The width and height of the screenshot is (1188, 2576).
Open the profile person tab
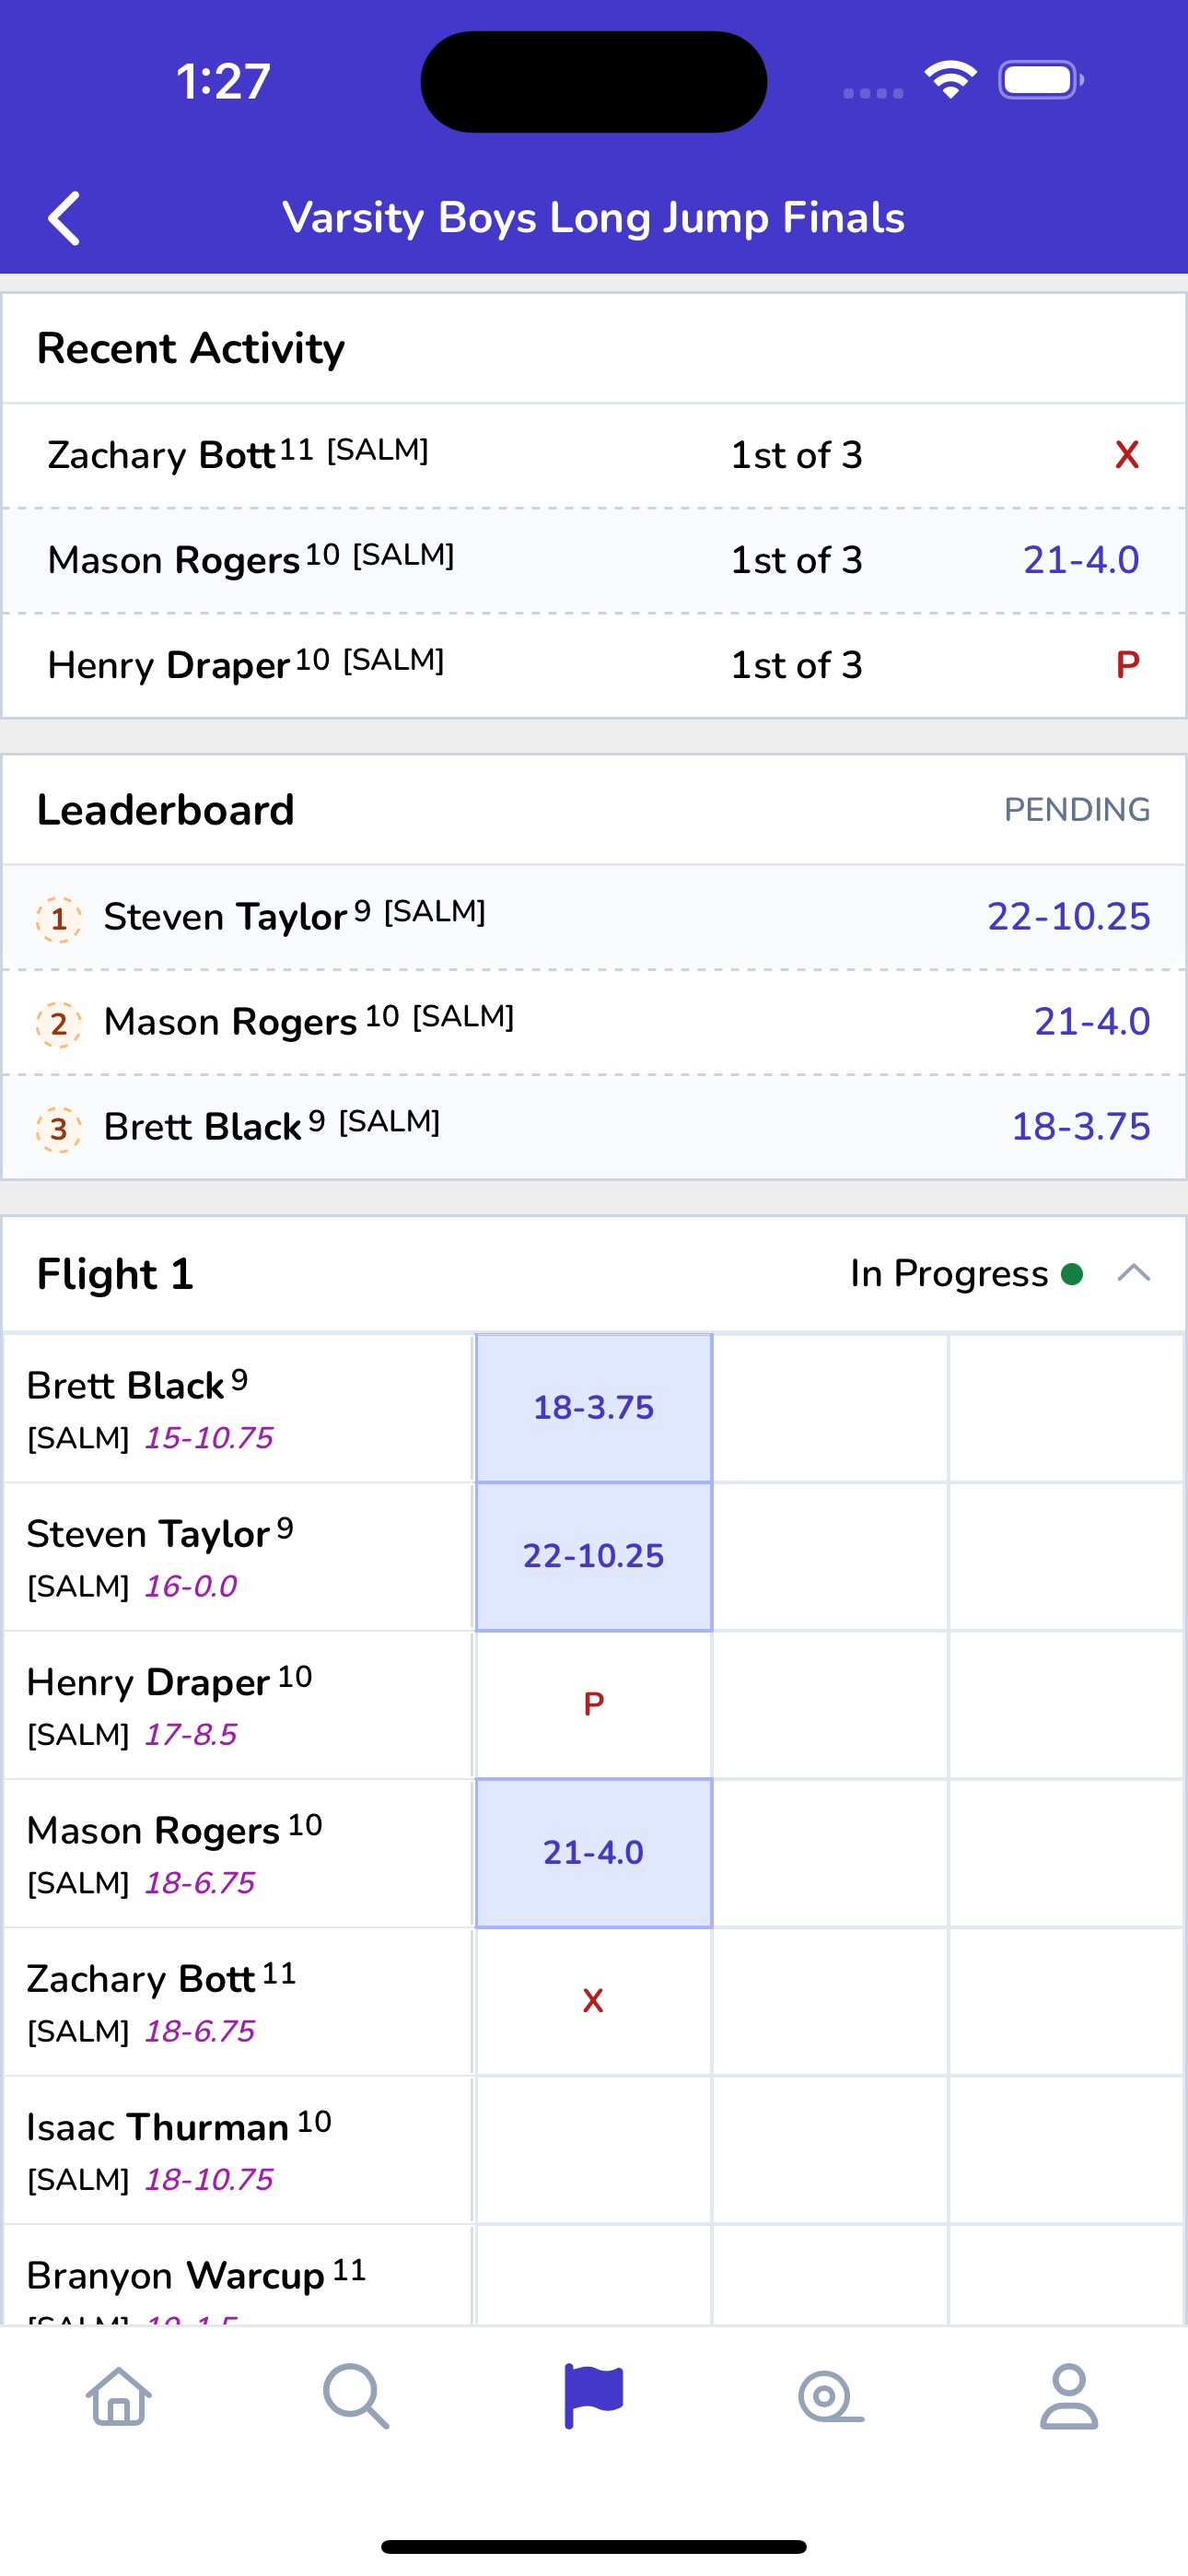click(x=1069, y=2397)
